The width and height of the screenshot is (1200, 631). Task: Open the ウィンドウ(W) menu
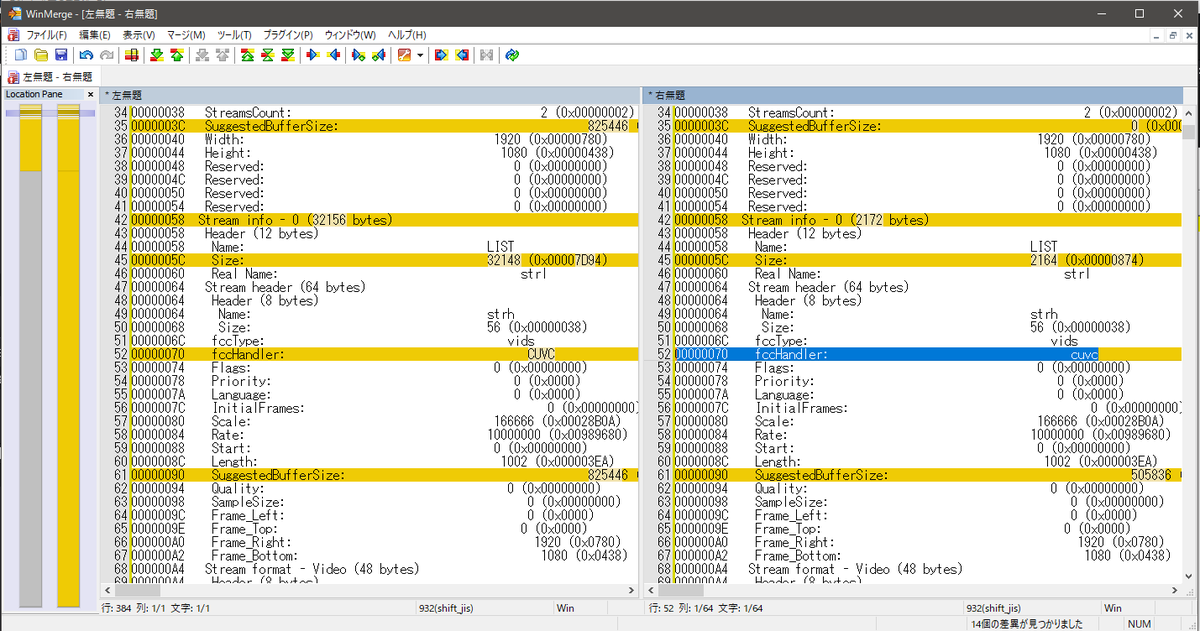tap(349, 35)
